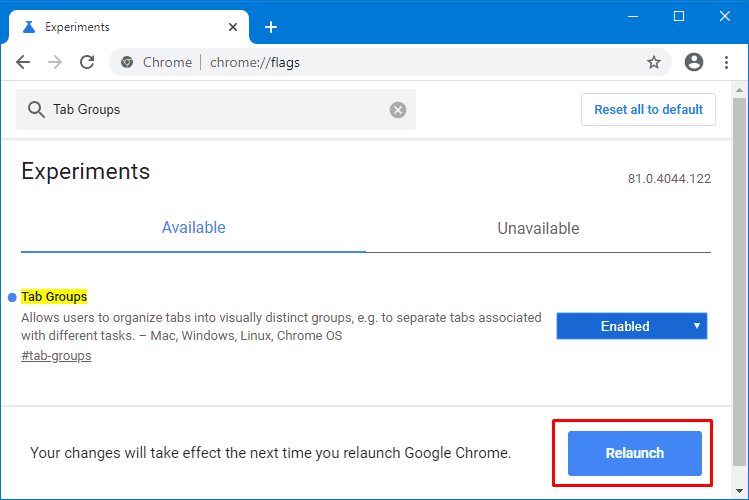Click the Chrome site info icon
This screenshot has width=749, height=500.
coord(127,62)
